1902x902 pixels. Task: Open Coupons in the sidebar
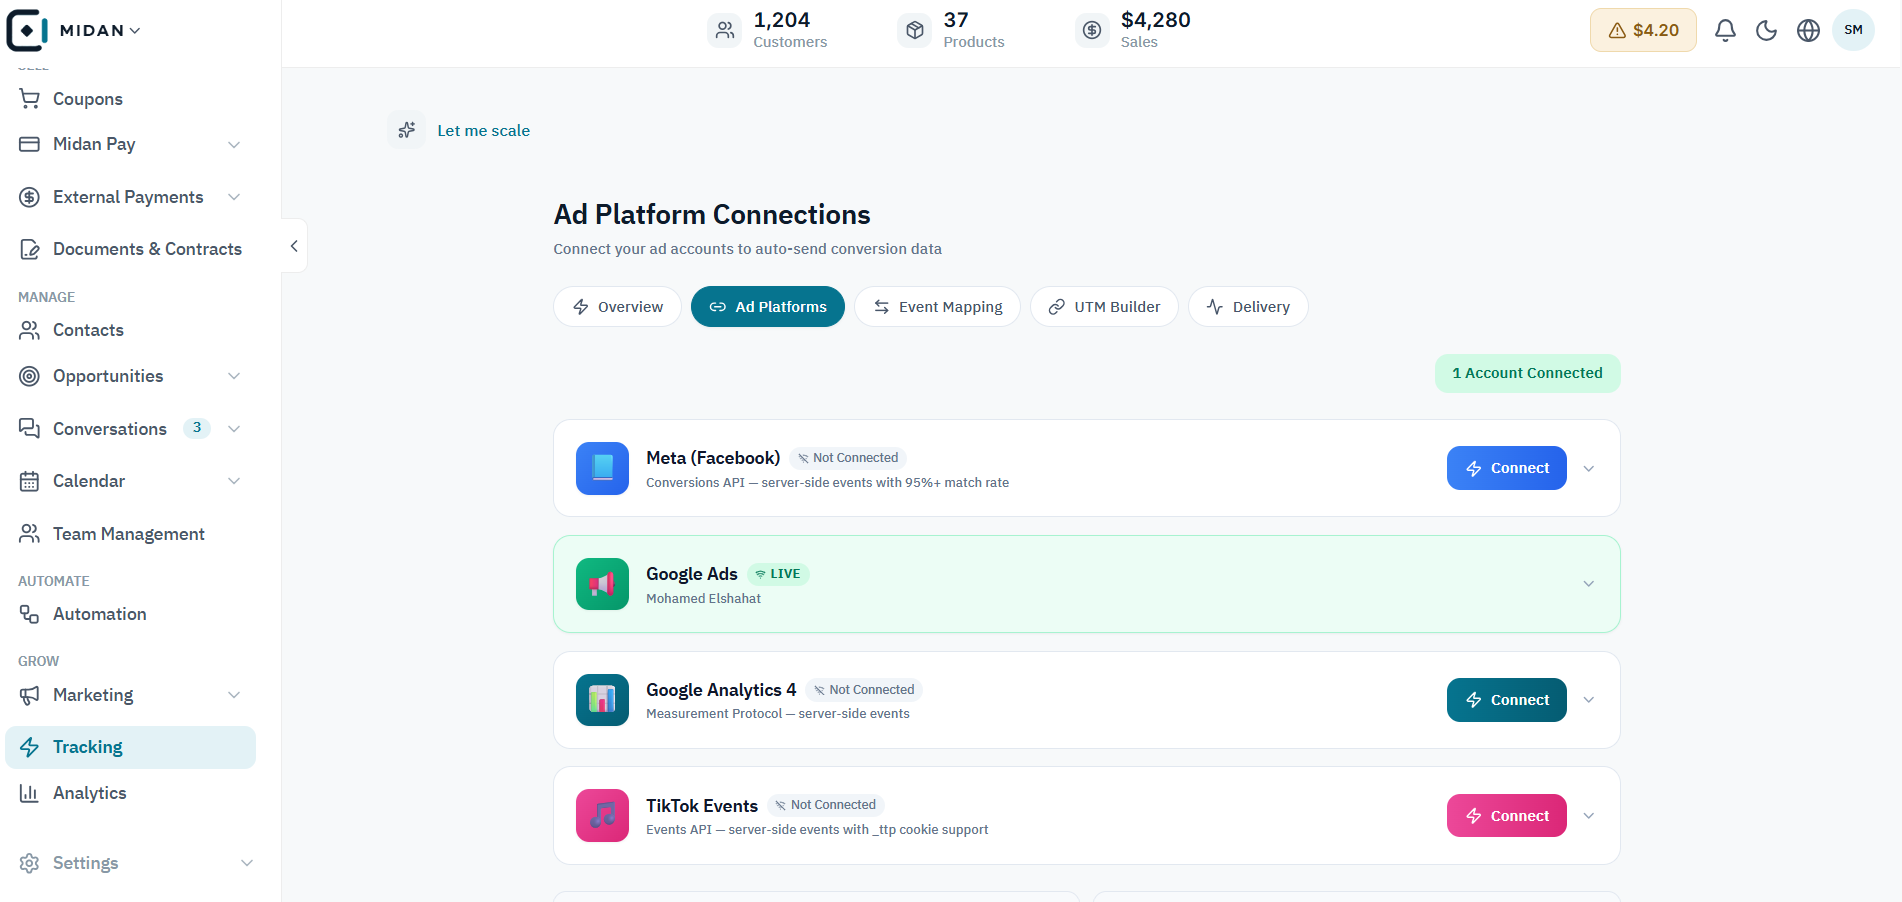[x=130, y=99]
